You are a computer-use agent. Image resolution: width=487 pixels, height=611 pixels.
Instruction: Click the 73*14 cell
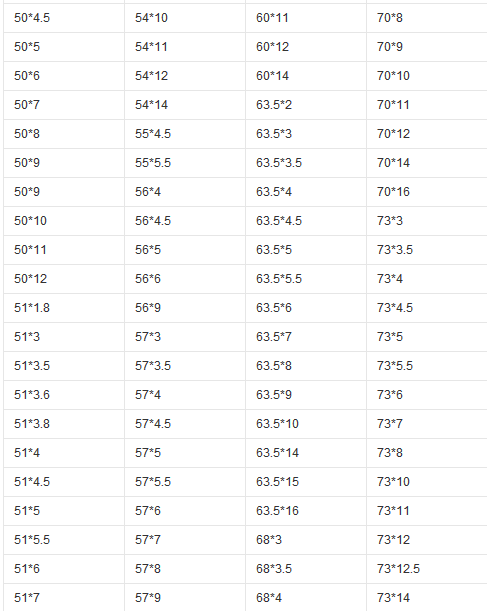coord(427,597)
